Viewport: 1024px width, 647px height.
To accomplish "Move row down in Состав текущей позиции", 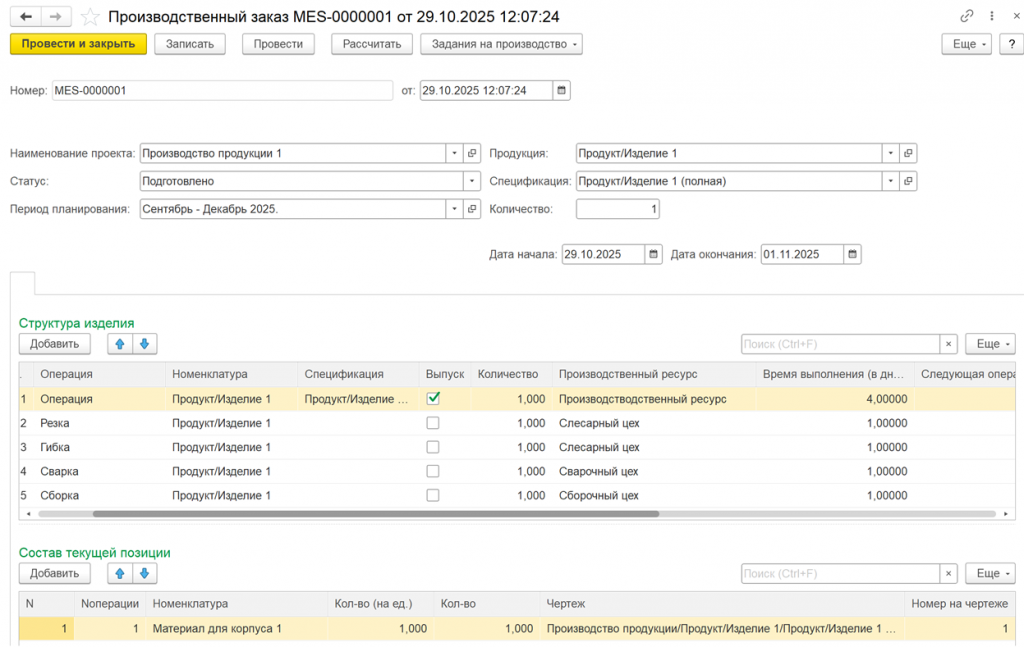I will (x=145, y=573).
